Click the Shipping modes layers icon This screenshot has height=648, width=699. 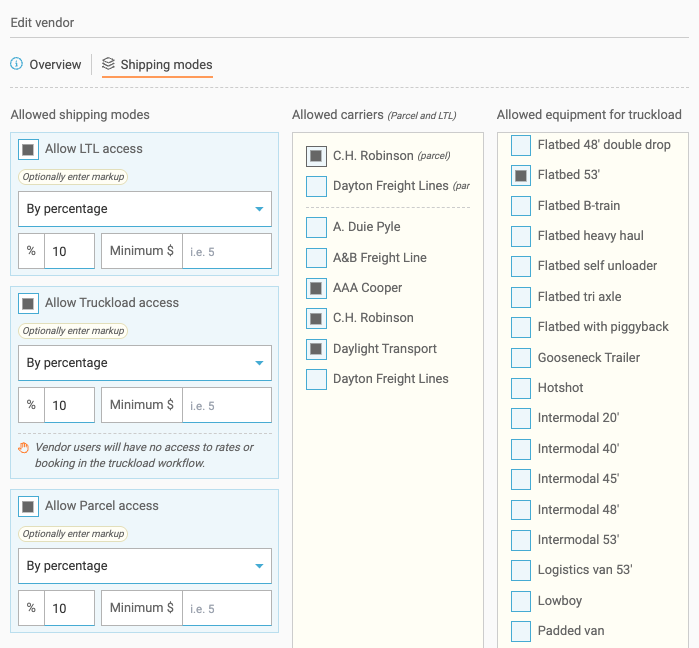click(108, 64)
